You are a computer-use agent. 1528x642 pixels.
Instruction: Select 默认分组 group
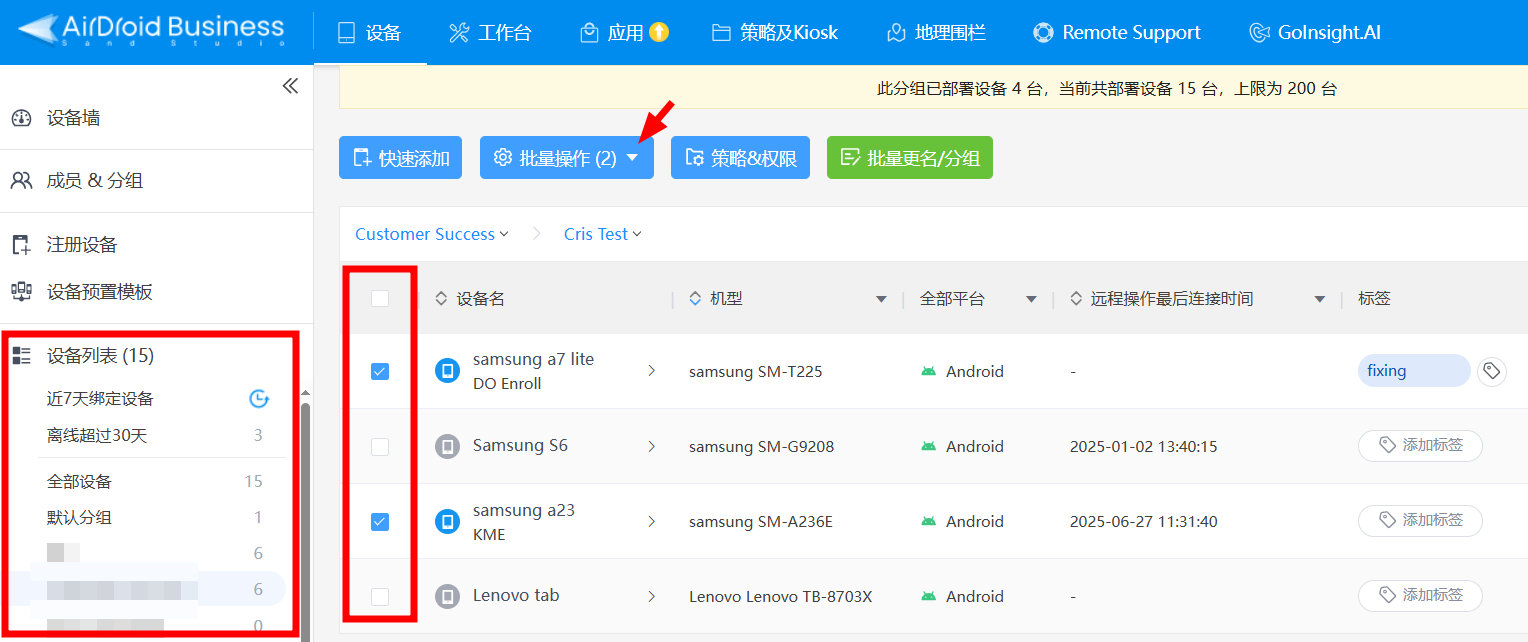coord(79,518)
